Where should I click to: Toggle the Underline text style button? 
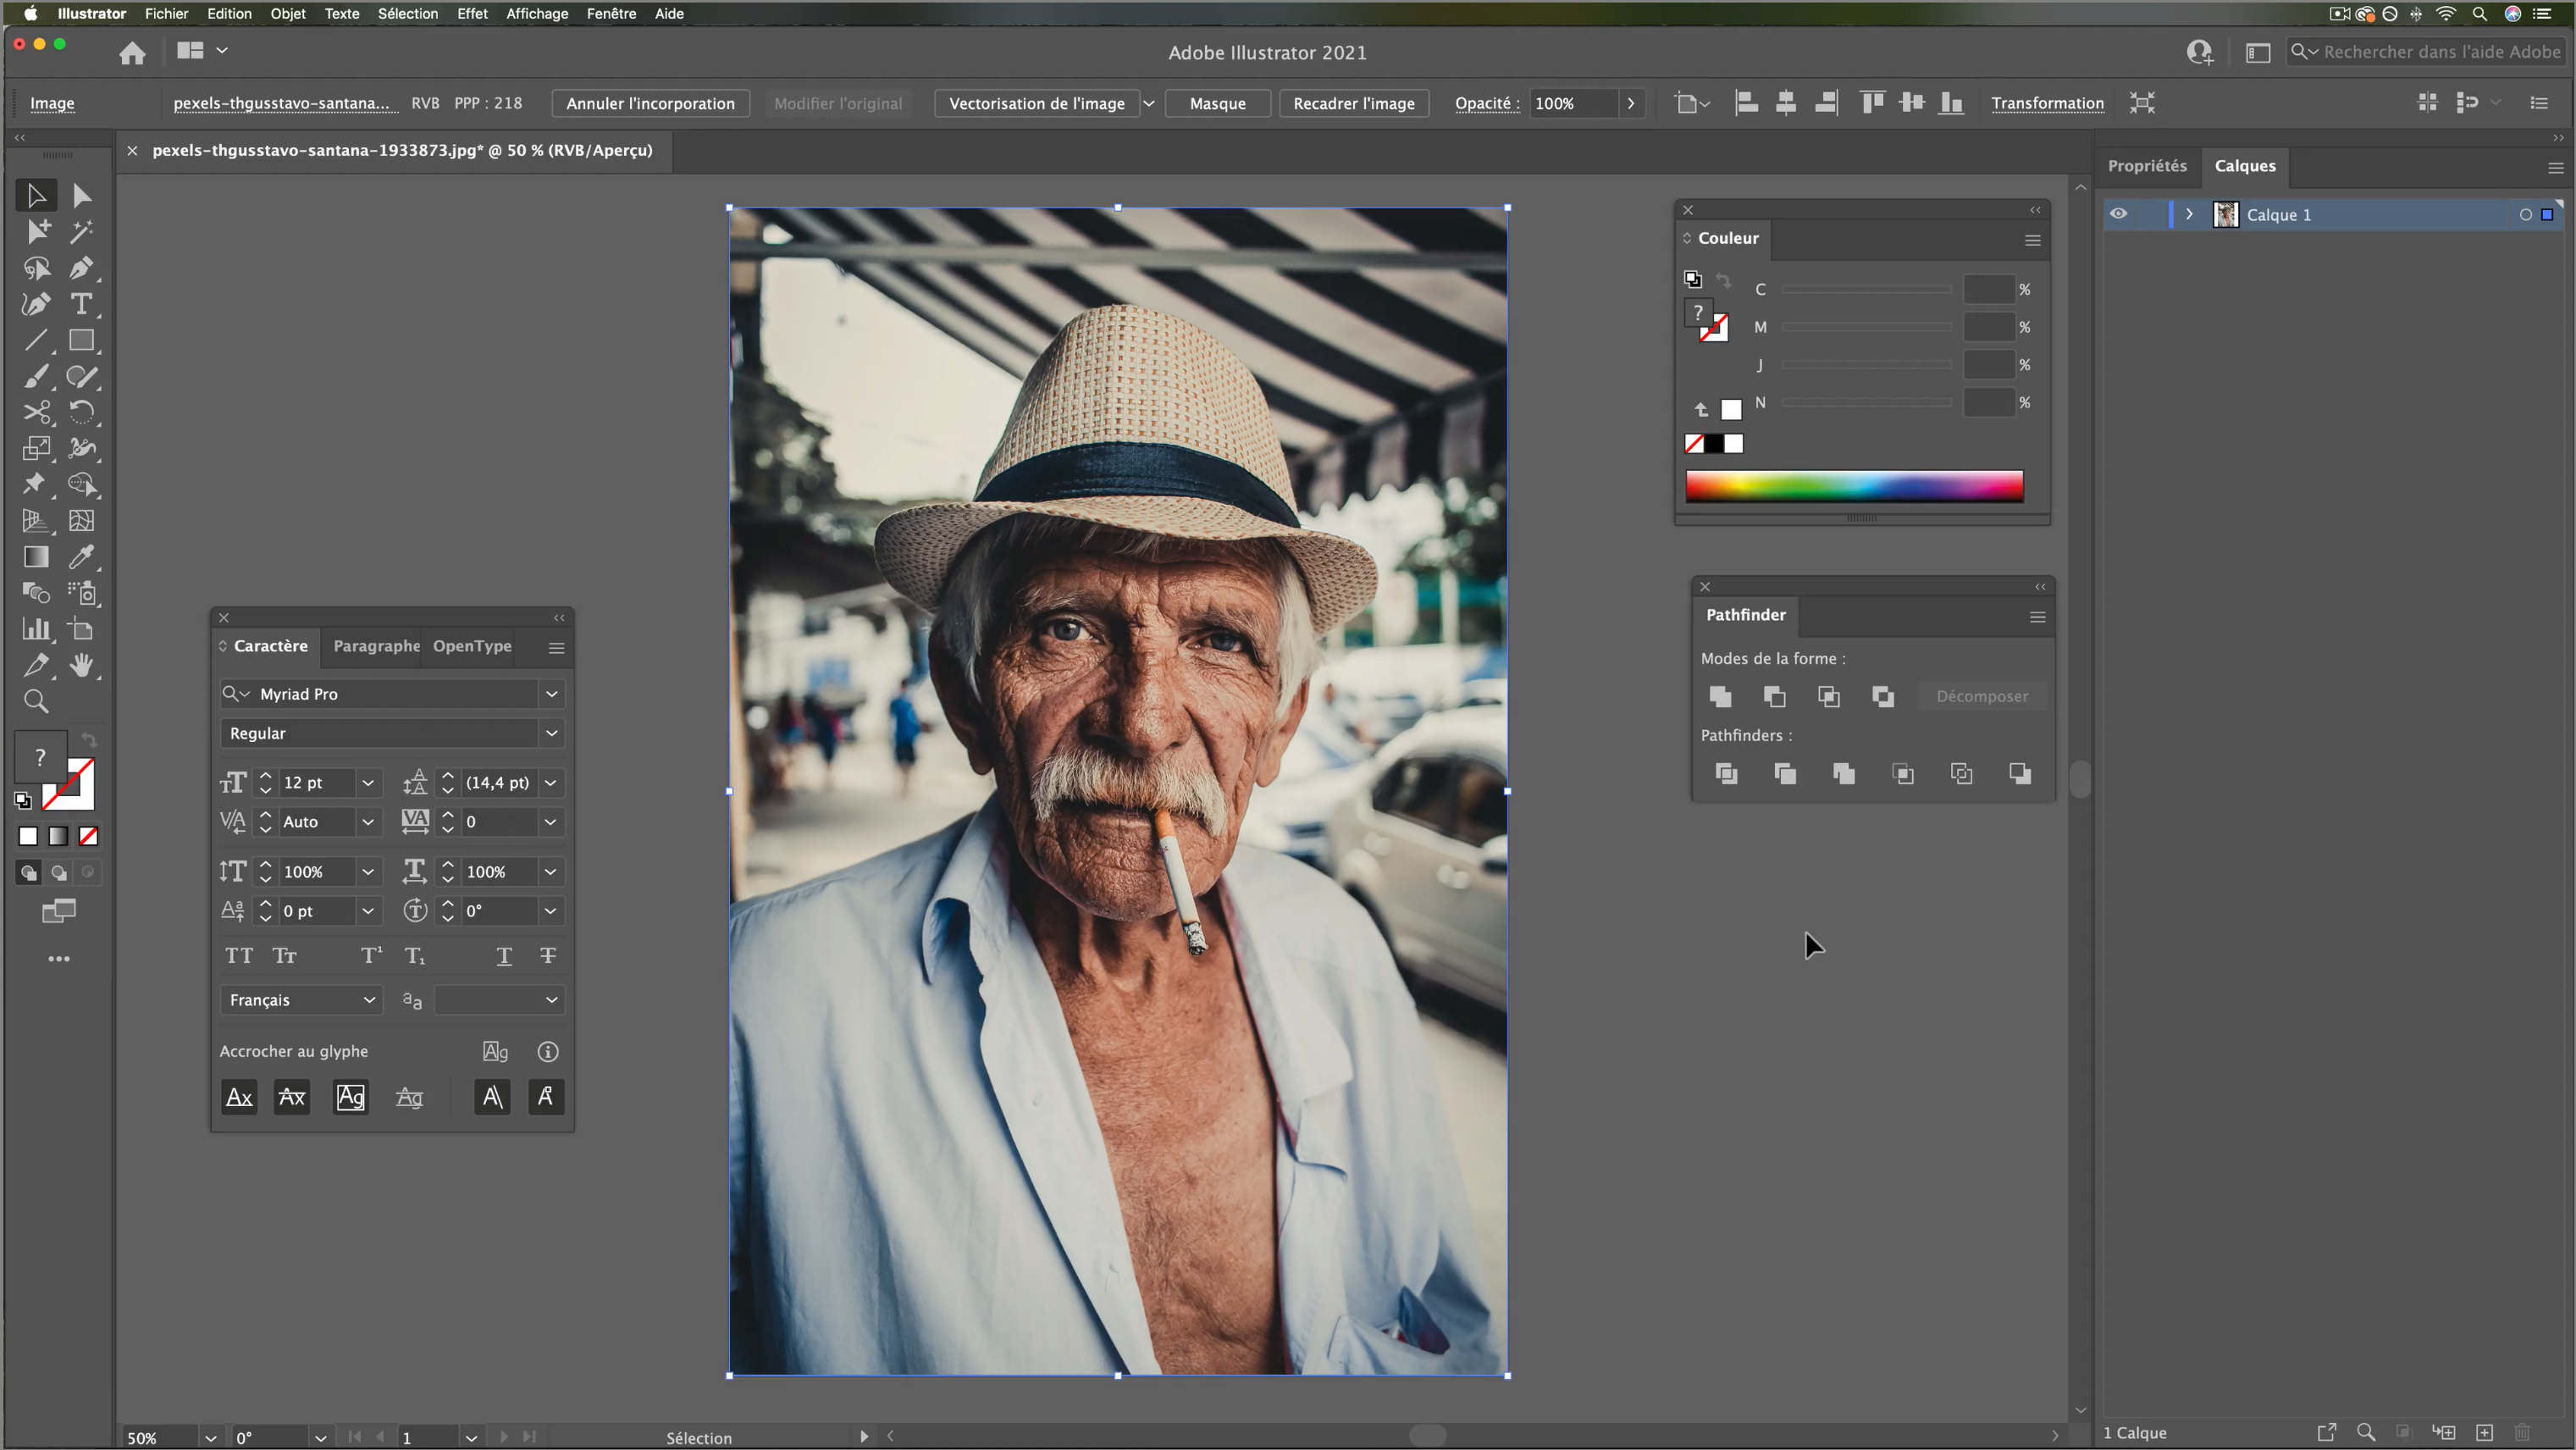click(504, 956)
